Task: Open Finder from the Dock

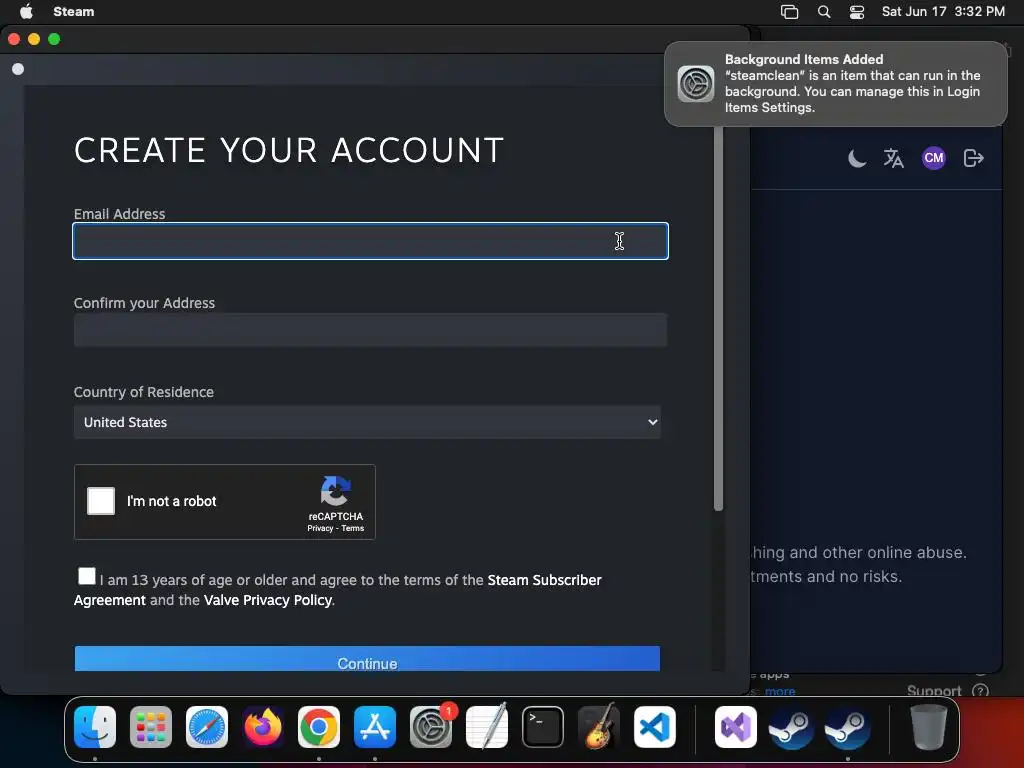Action: tap(95, 727)
